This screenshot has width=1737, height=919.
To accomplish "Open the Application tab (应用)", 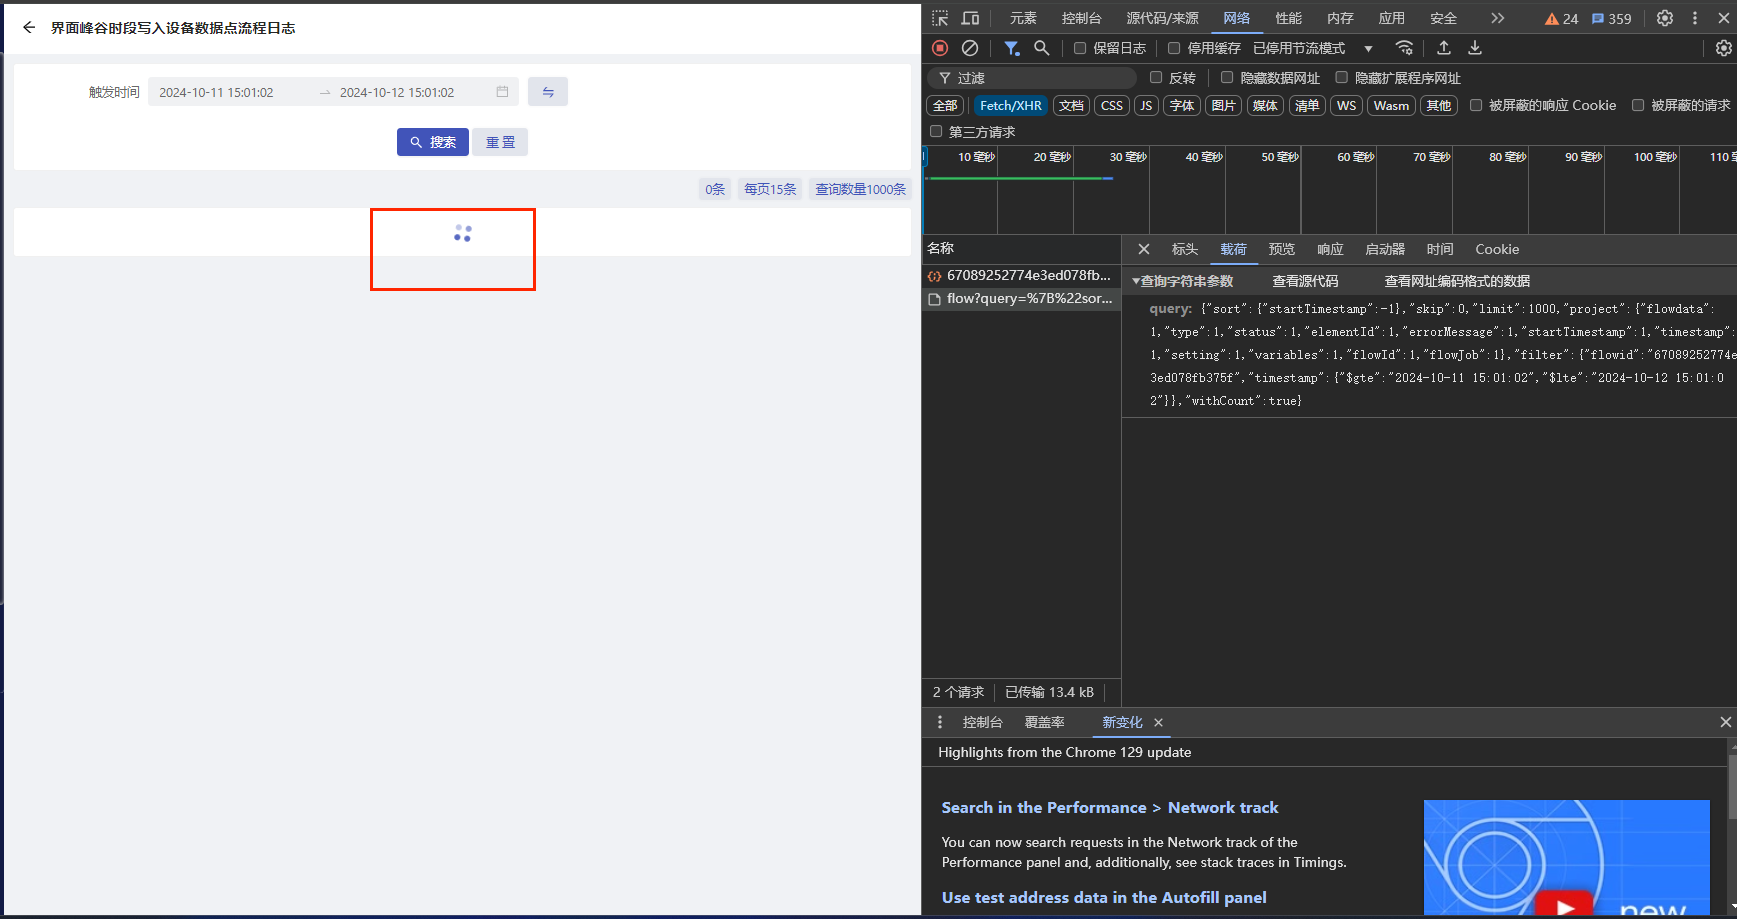I will (1391, 18).
